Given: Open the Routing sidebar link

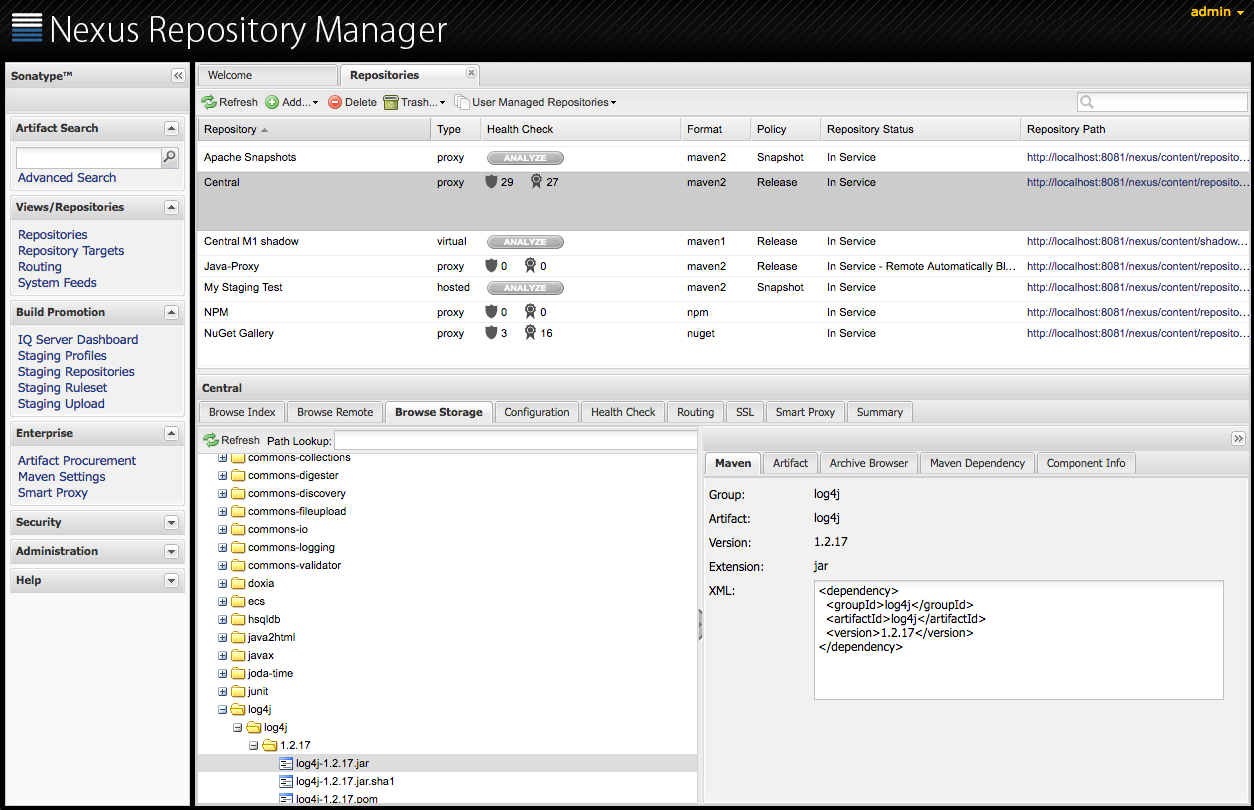Looking at the screenshot, I should pos(40,267).
